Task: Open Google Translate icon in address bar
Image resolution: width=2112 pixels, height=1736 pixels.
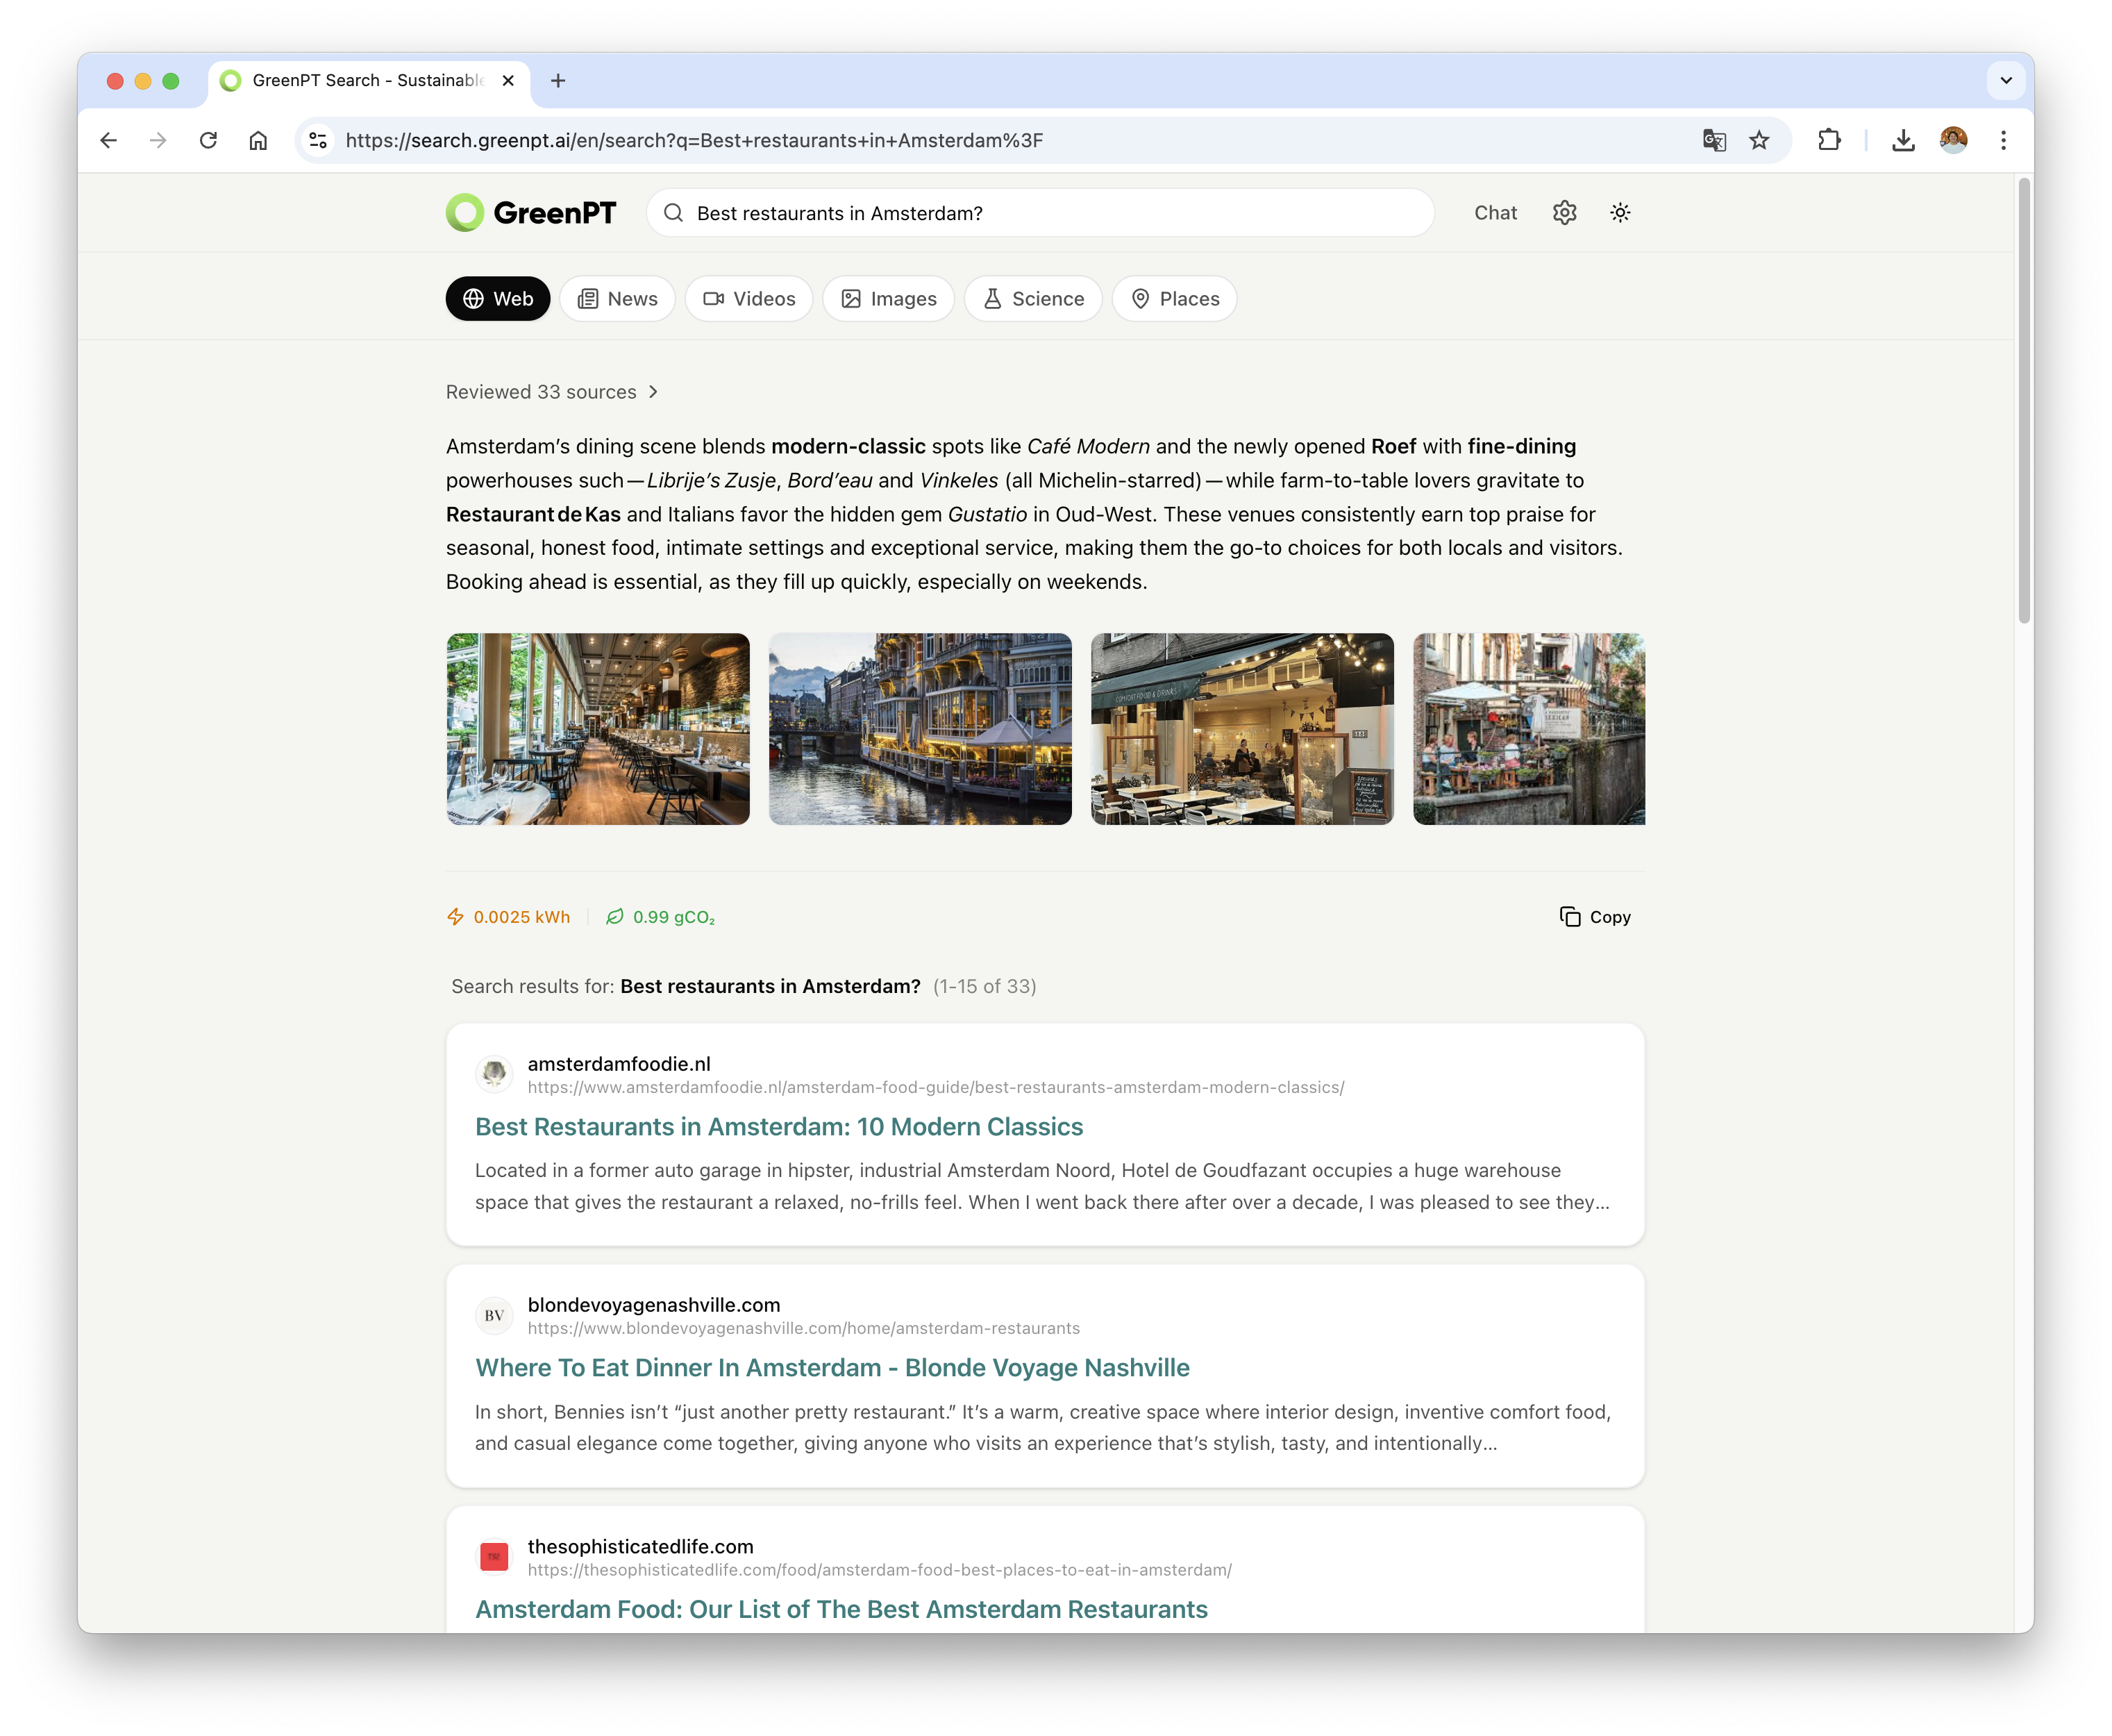Action: tap(1713, 140)
